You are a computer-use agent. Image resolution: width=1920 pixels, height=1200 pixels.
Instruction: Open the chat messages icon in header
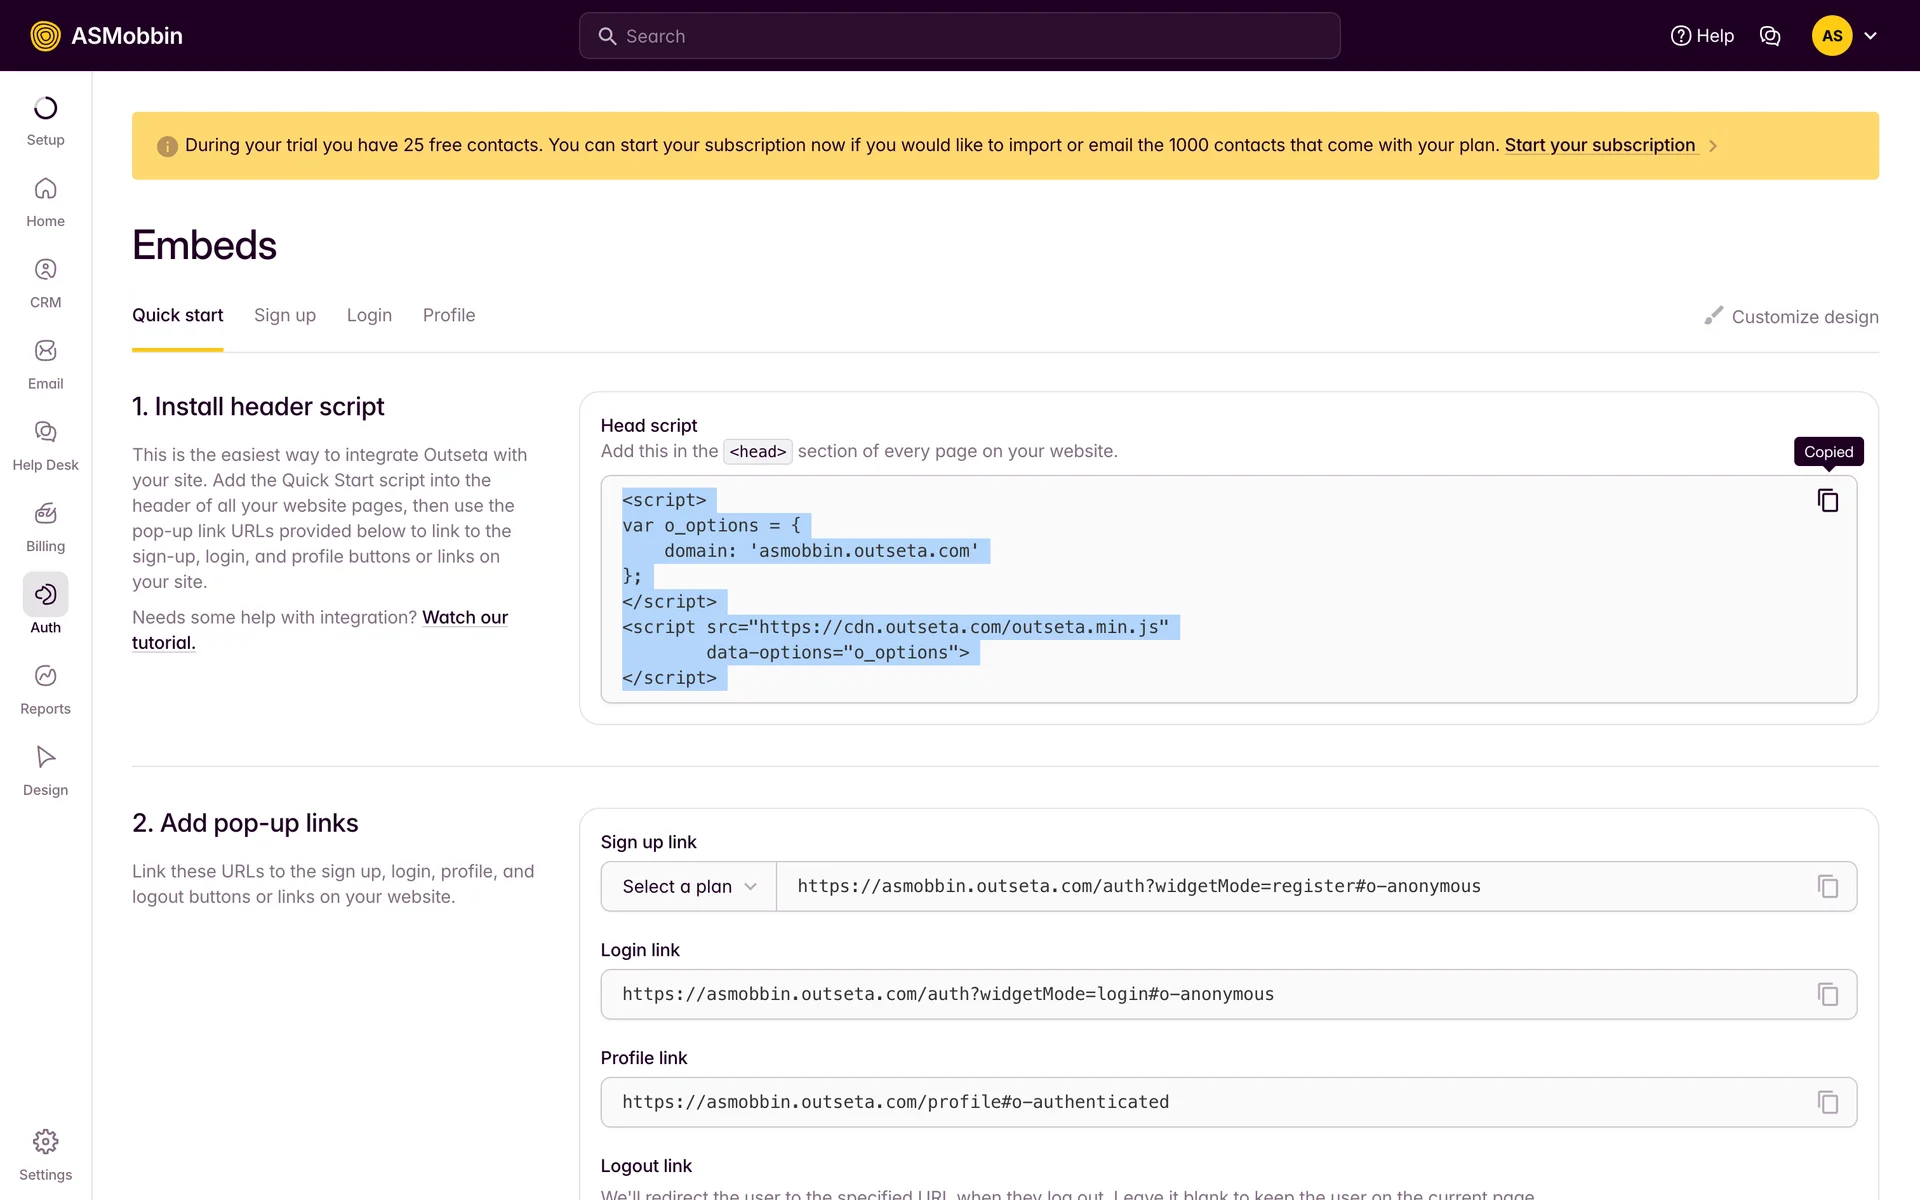click(x=1769, y=36)
